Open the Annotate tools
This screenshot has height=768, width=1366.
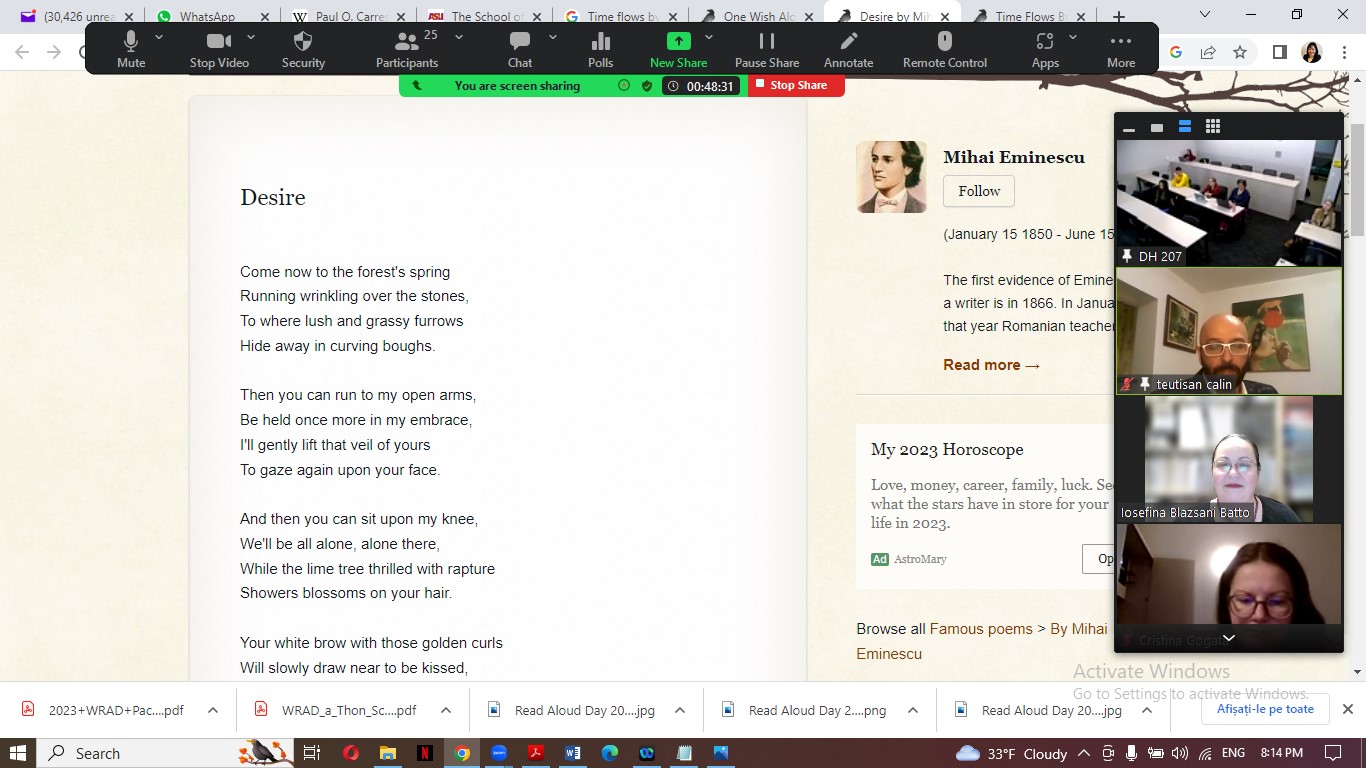[849, 48]
